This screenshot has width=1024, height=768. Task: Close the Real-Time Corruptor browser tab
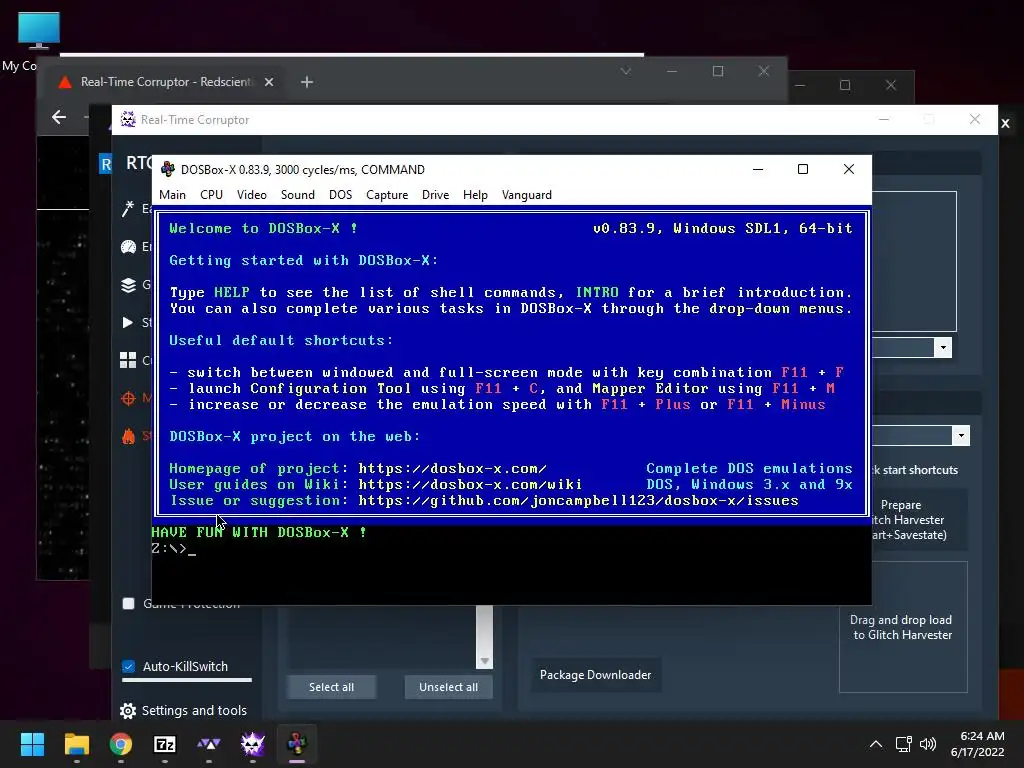(x=269, y=82)
